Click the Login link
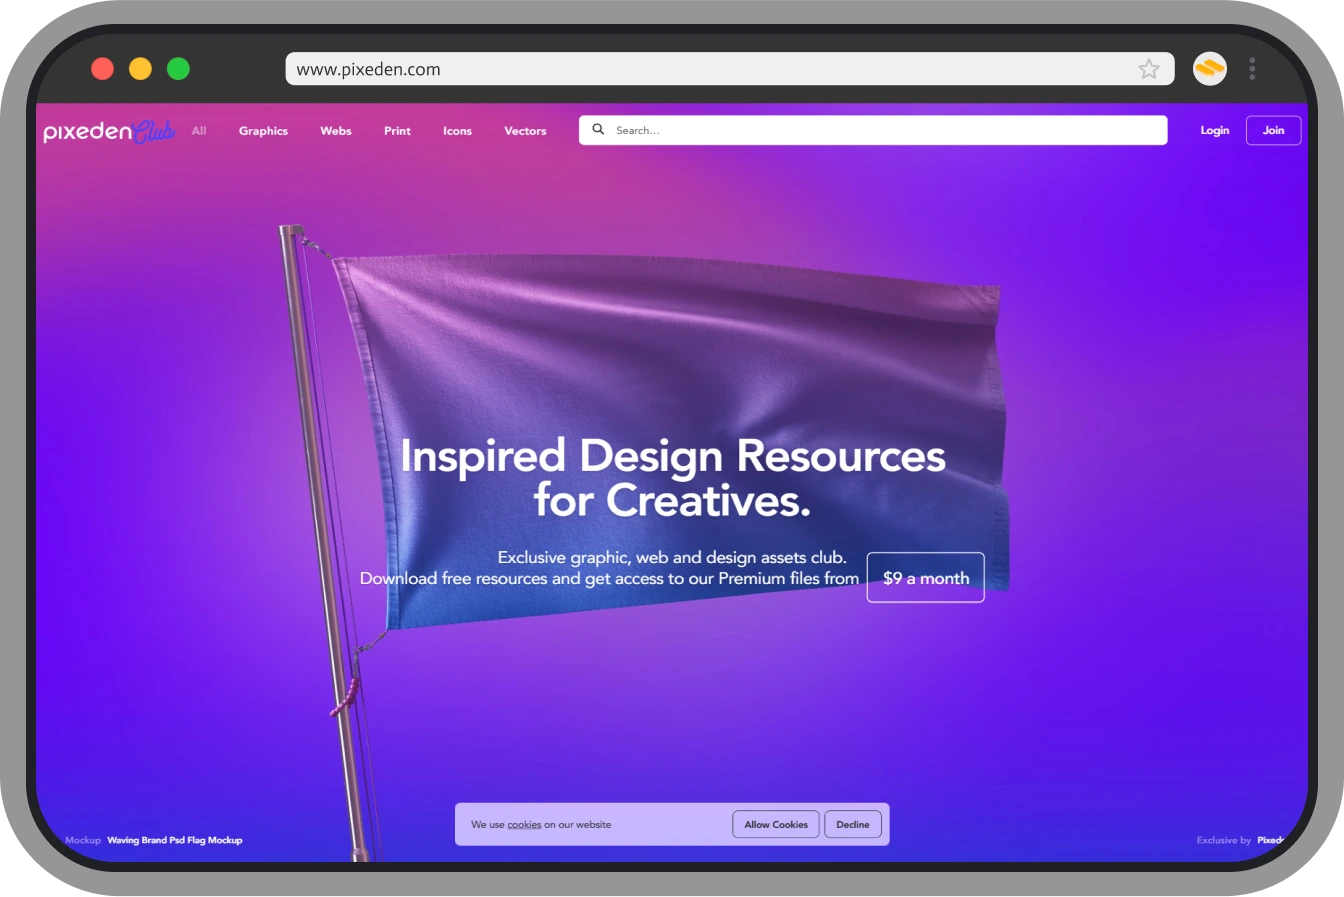 (x=1214, y=130)
